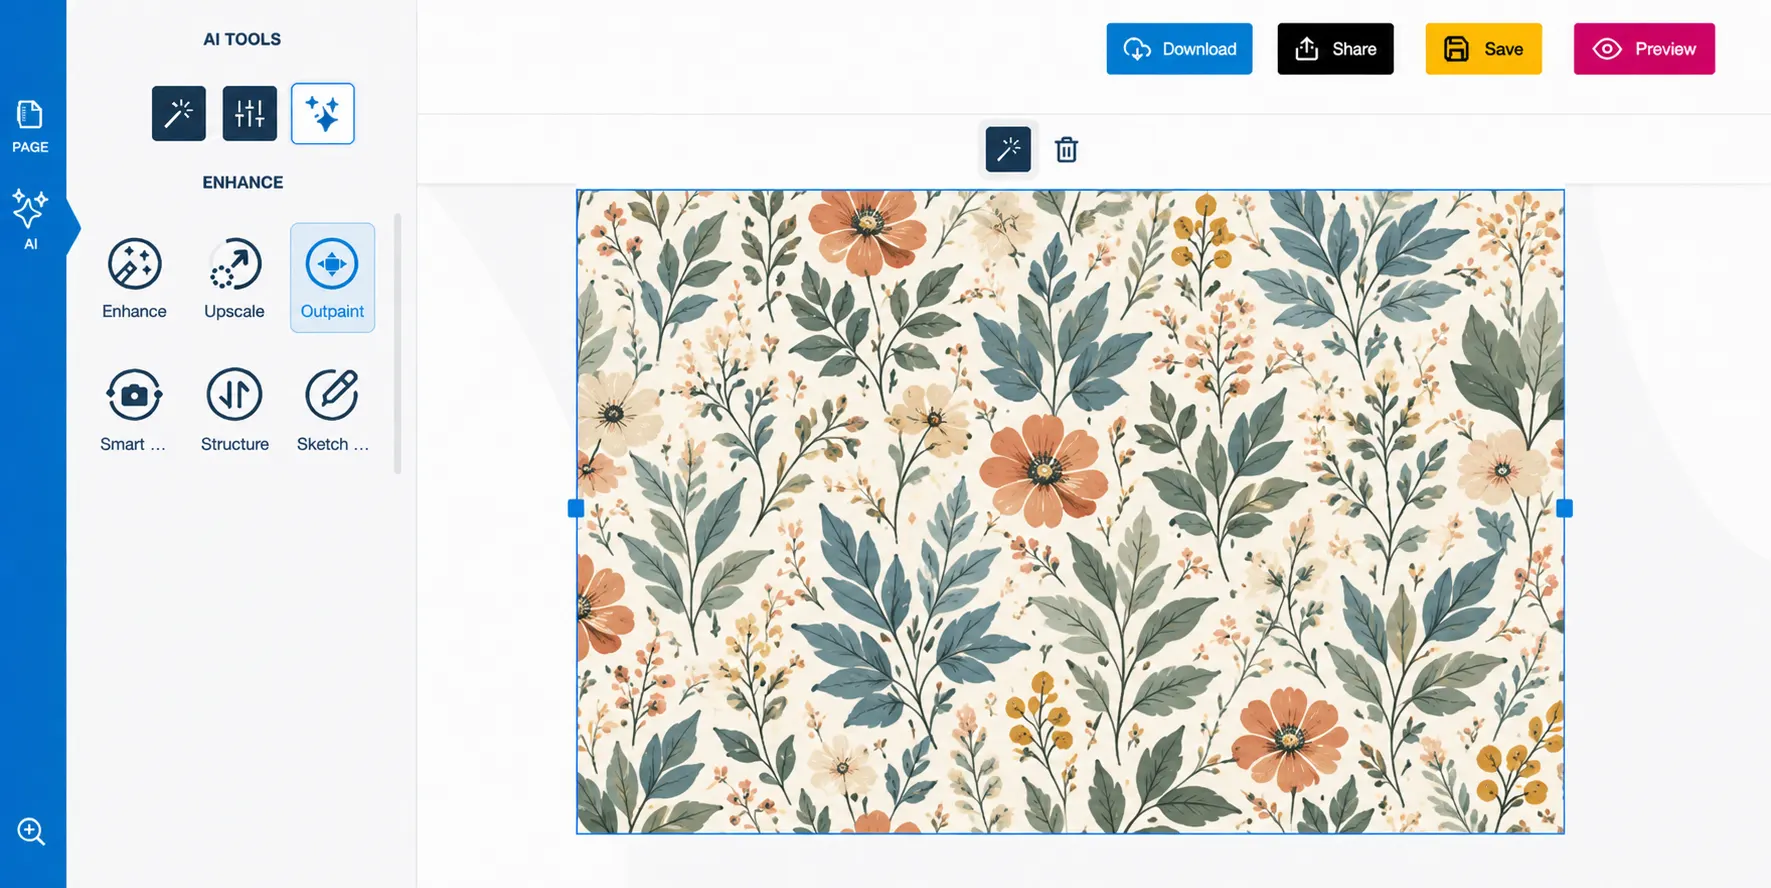Image resolution: width=1771 pixels, height=888 pixels.
Task: Select the AI sparkle sidebar tab
Action: (x=30, y=219)
